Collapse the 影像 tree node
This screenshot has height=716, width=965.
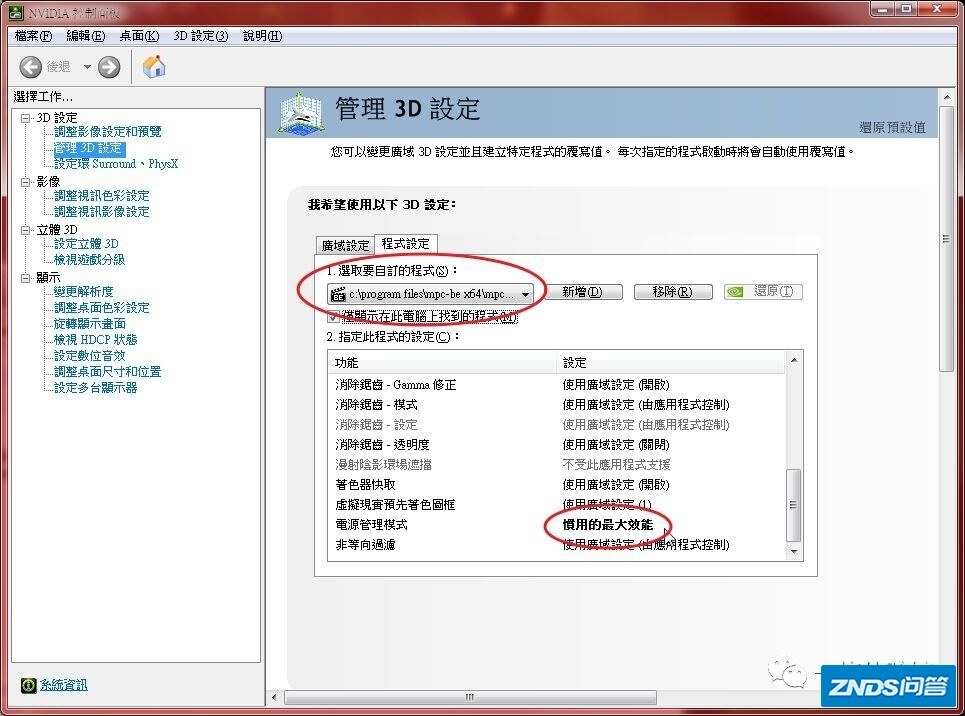pos(25,182)
